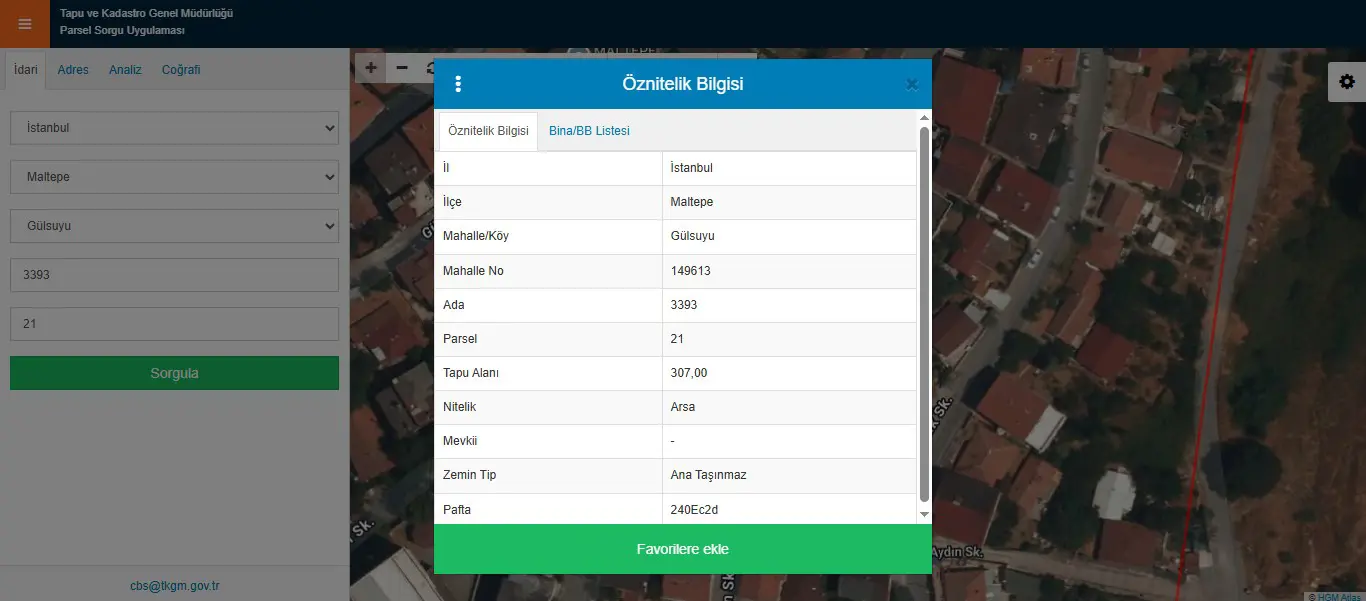Click the Mahalle No value 149613

(x=691, y=271)
